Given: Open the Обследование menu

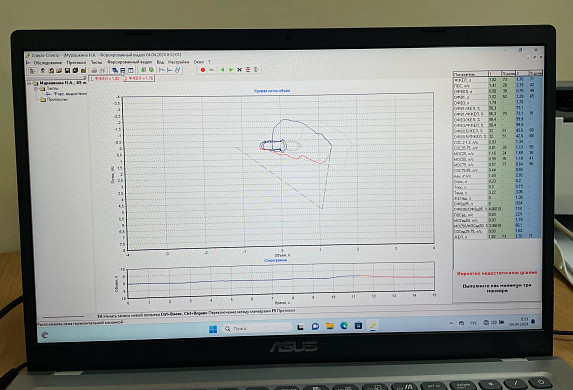Looking at the screenshot, I should coord(48,63).
